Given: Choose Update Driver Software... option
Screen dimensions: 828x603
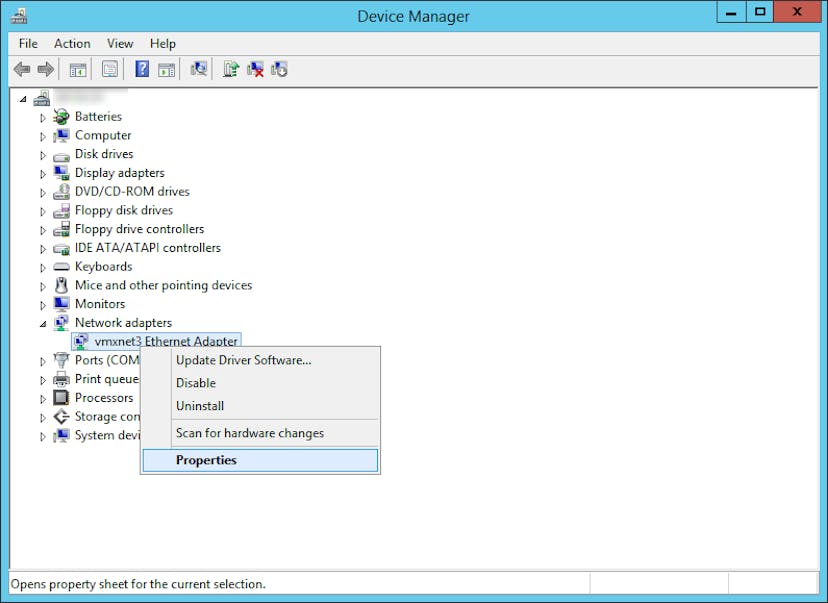Looking at the screenshot, I should click(244, 360).
